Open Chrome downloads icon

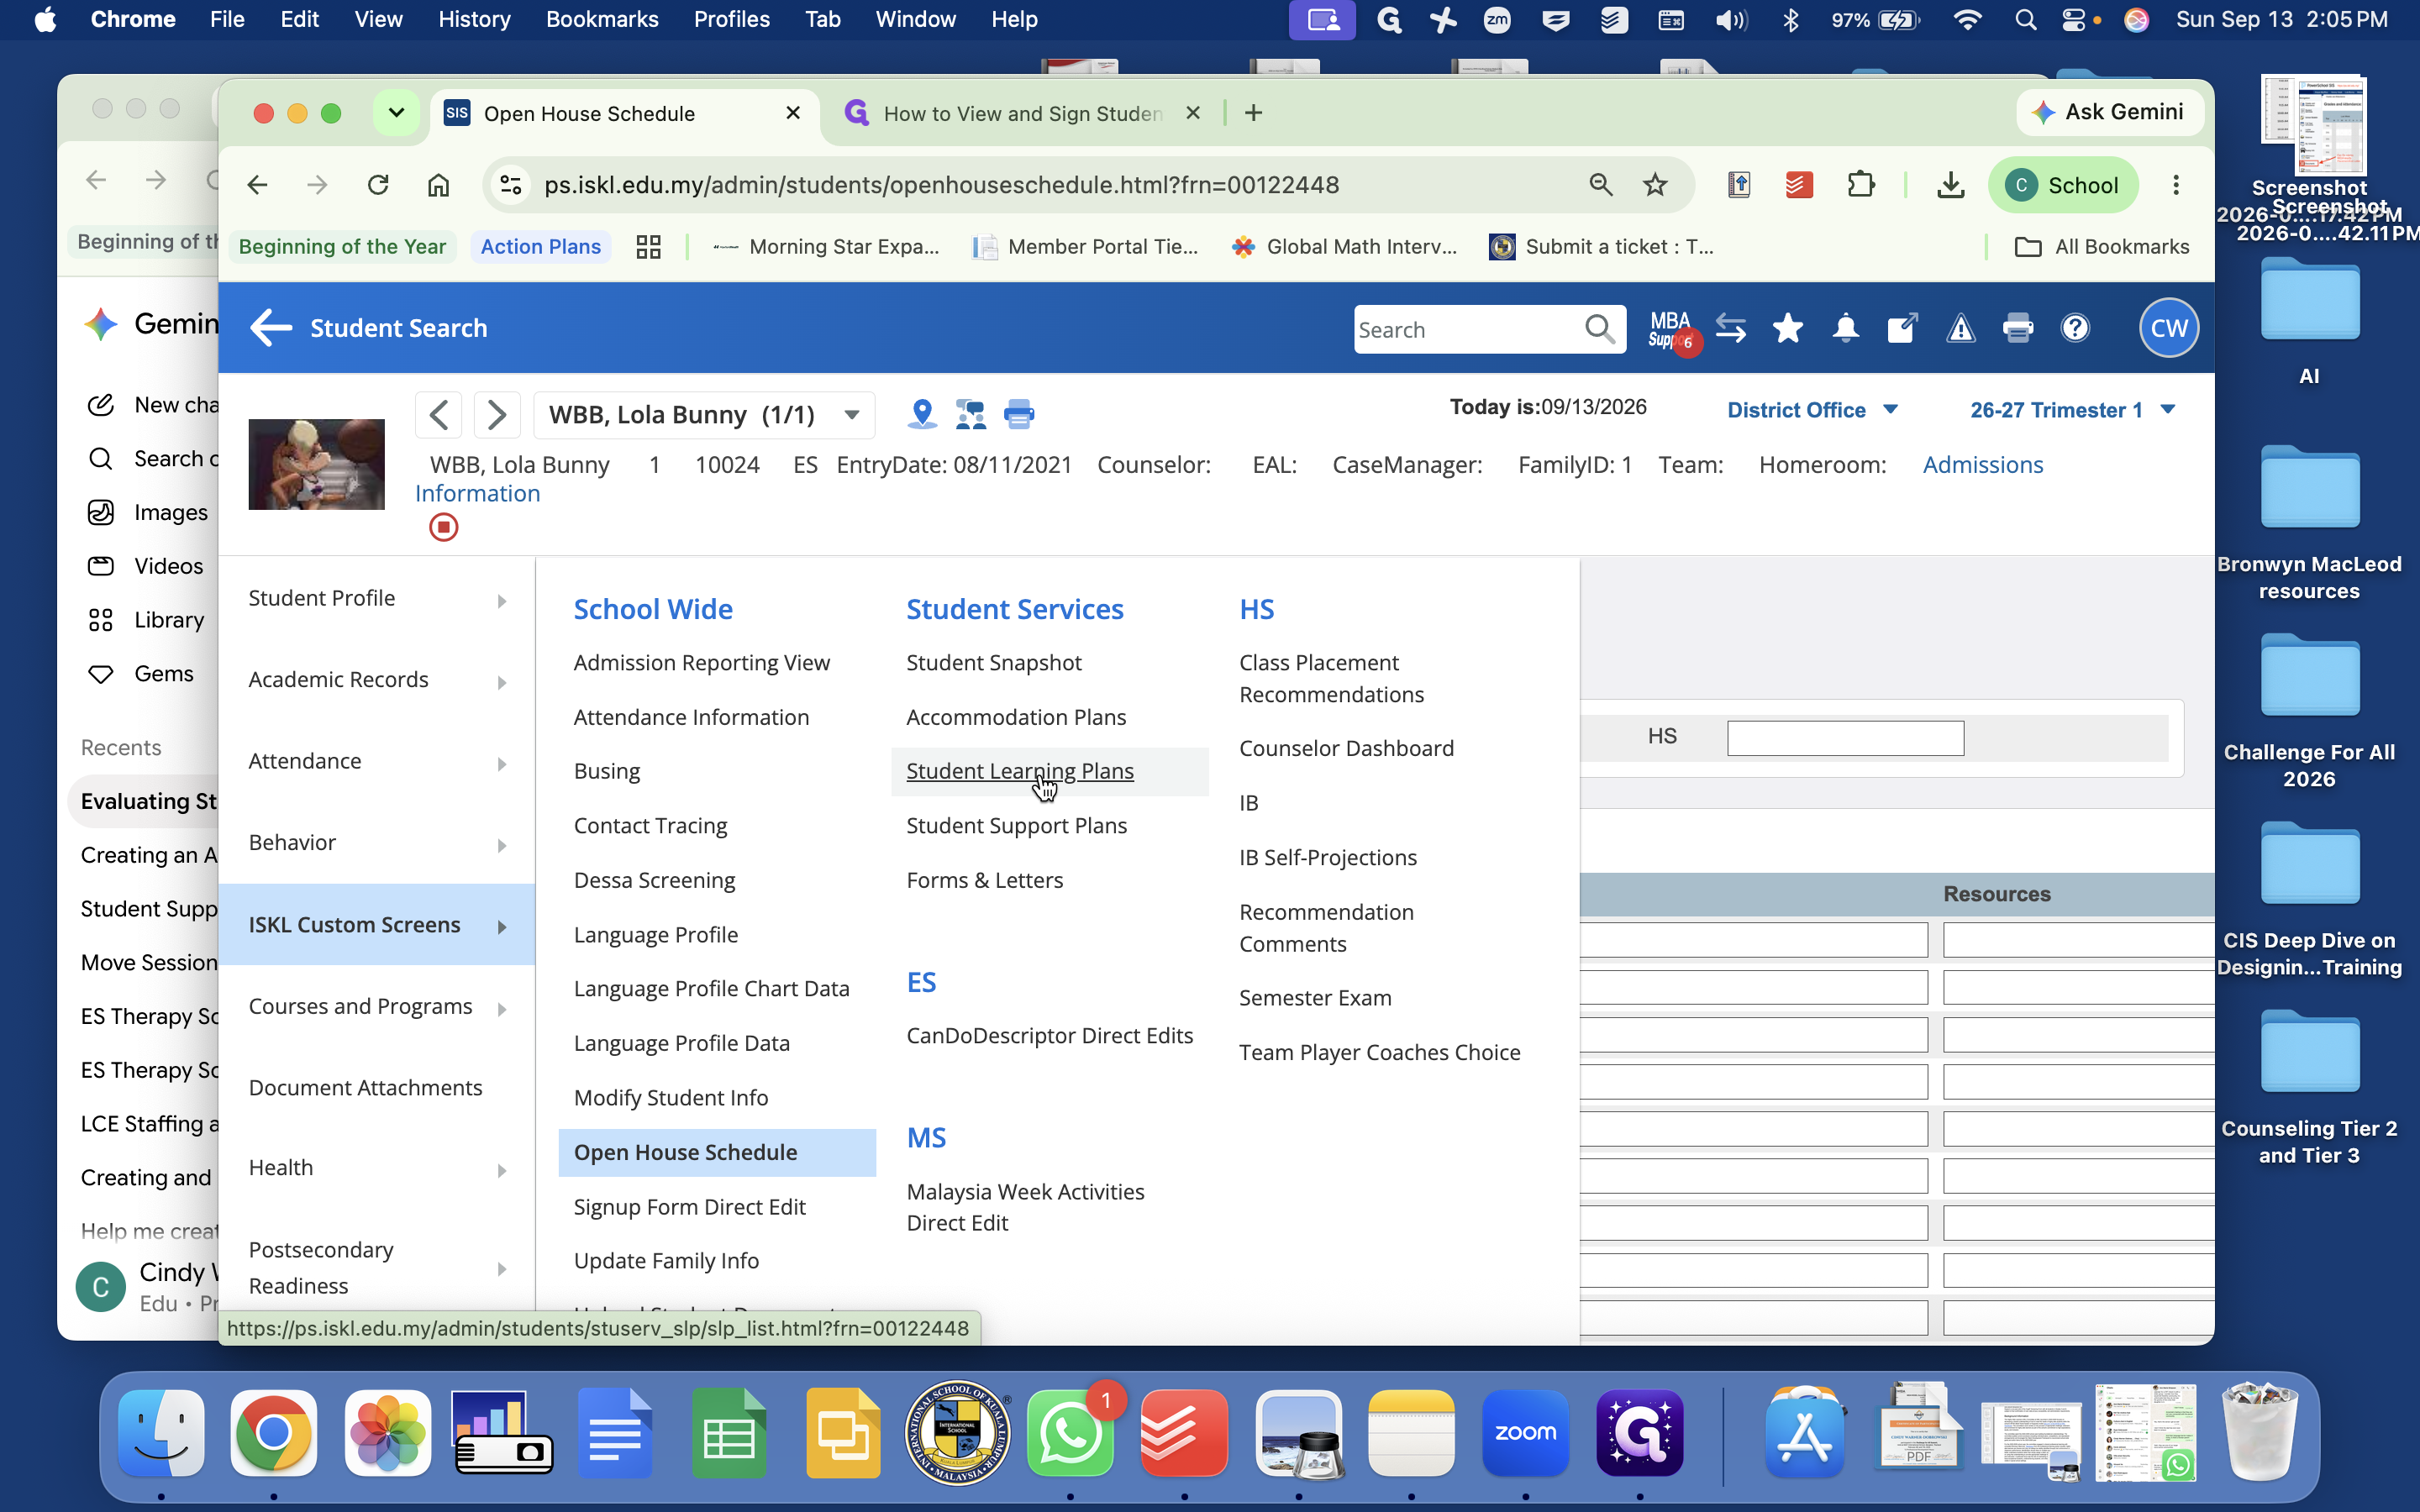[1950, 185]
